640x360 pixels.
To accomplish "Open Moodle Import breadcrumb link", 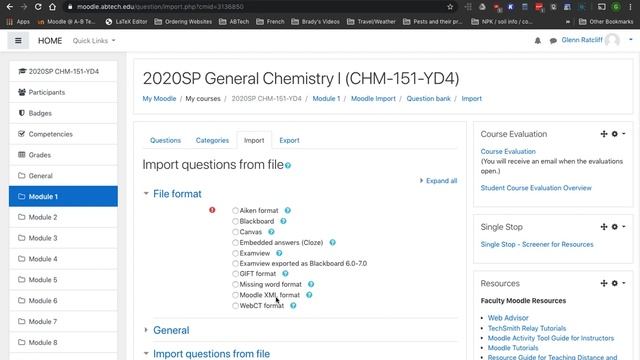I will pos(373,99).
